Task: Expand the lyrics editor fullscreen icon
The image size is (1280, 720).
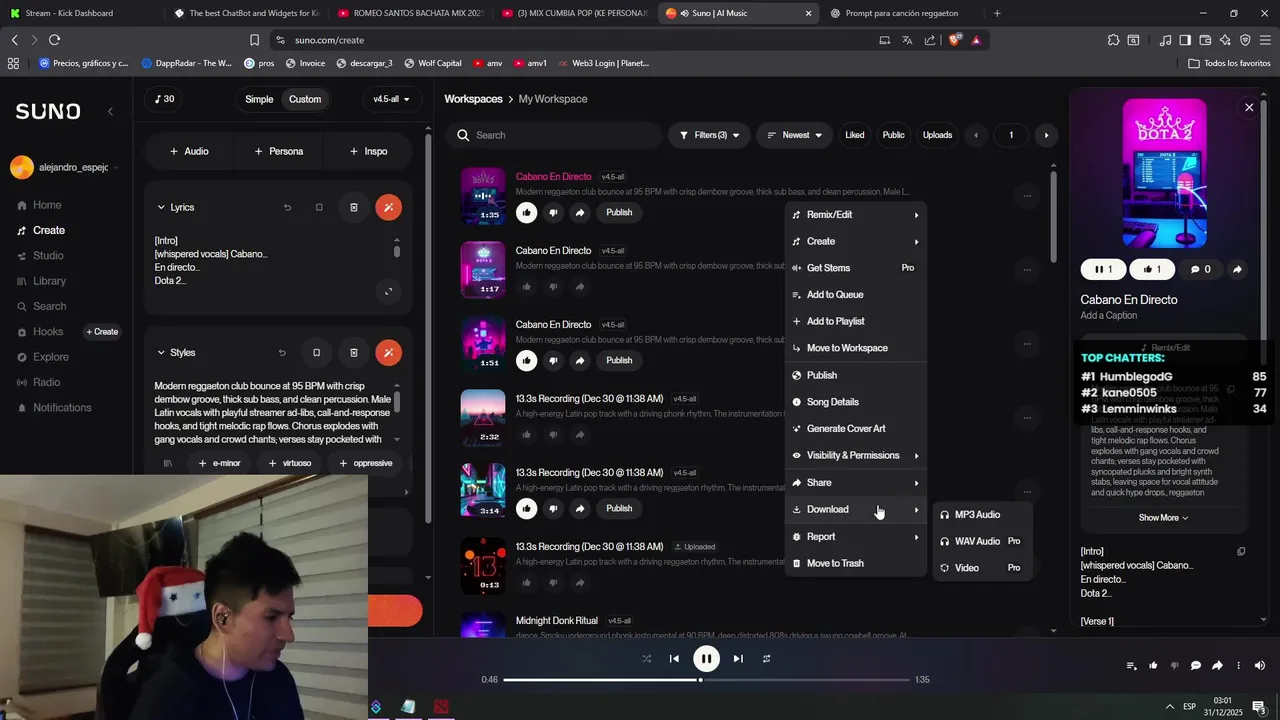Action: (388, 291)
